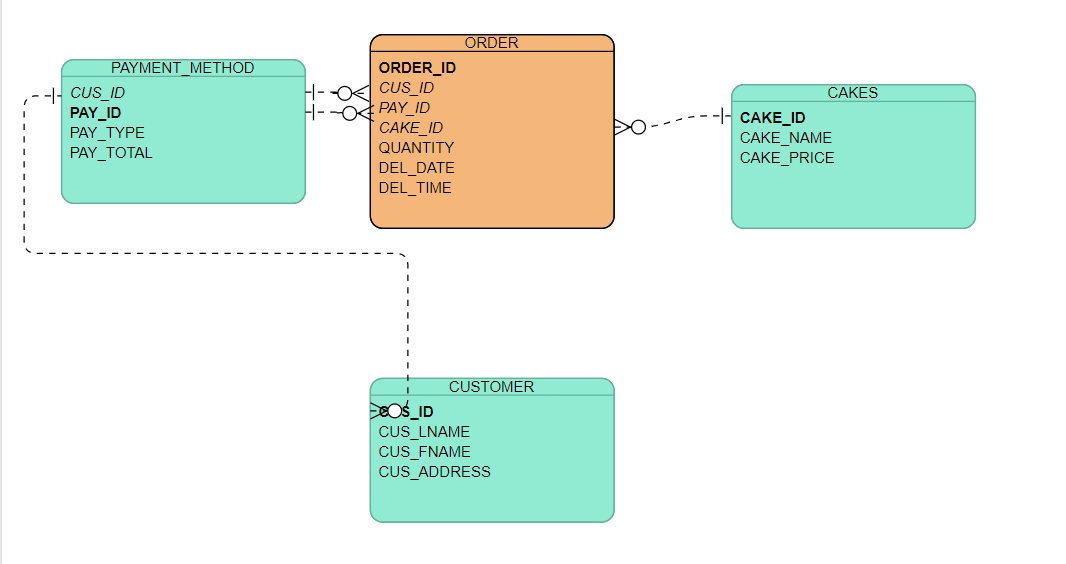Select CAKE_ID foreign key in ORDER

click(x=411, y=128)
